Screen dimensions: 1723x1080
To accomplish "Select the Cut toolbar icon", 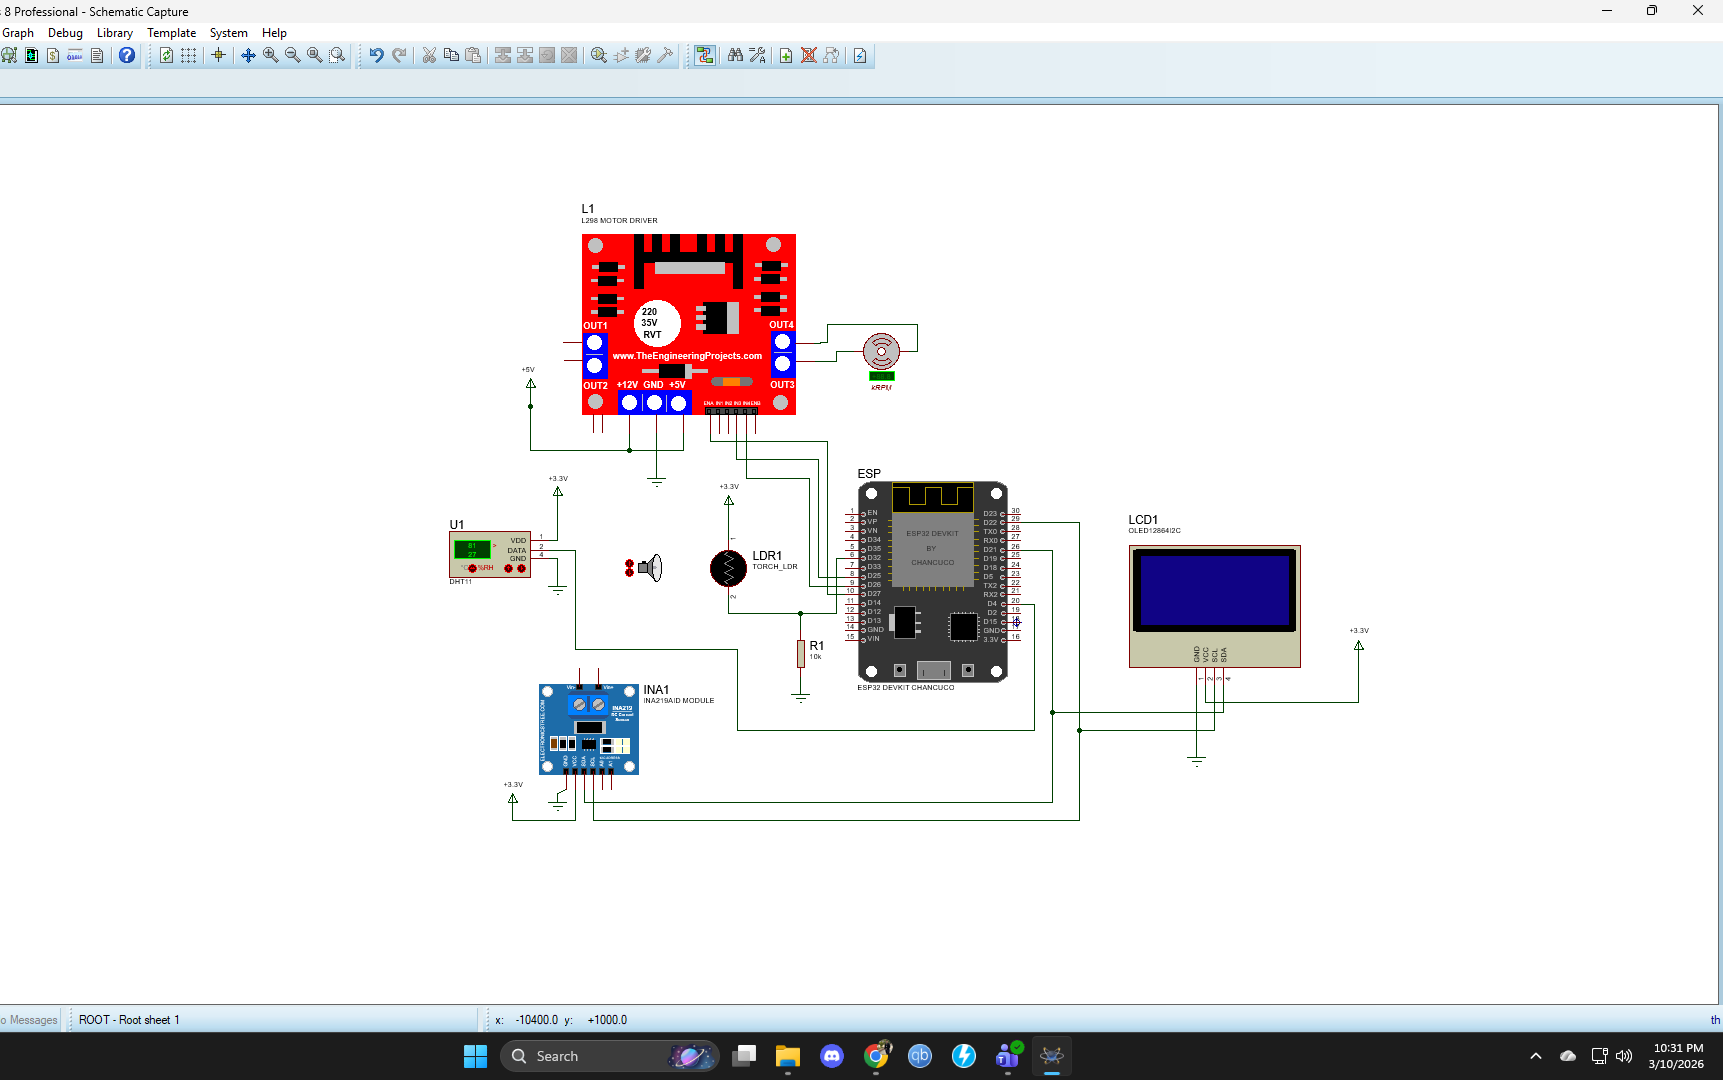I will 429,55.
